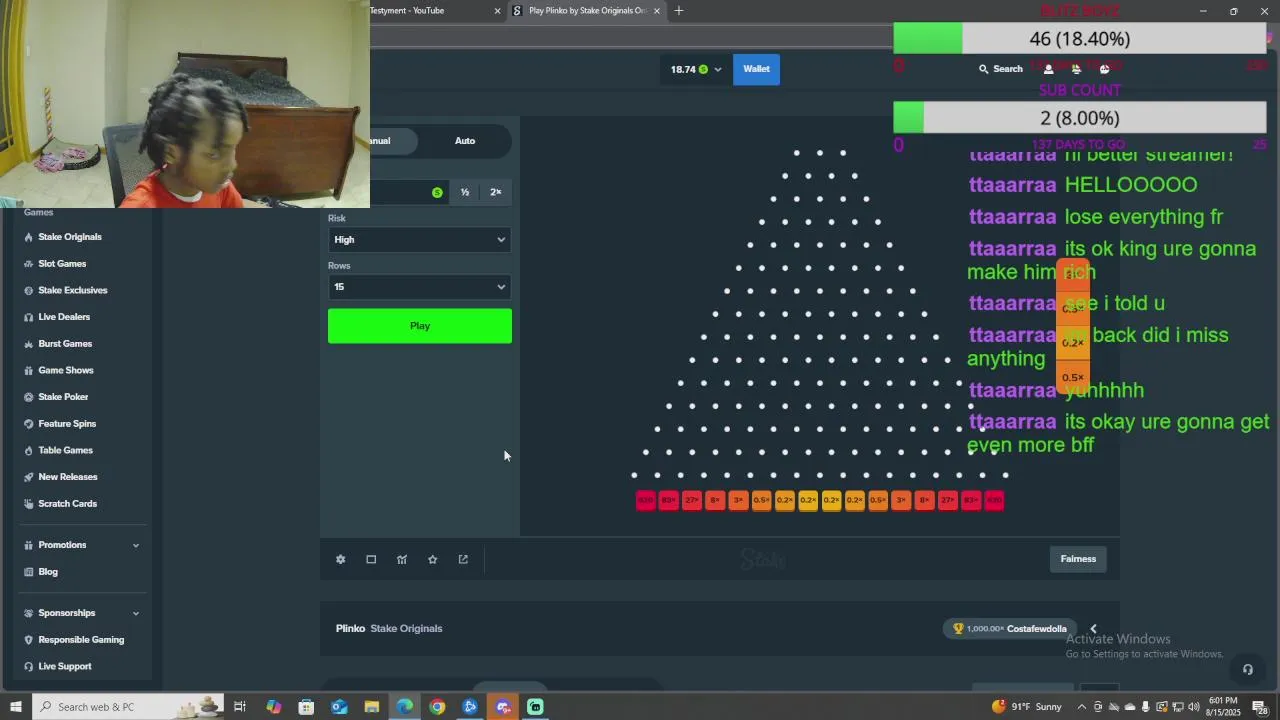Click the leftmost 8× multiplier bucket
The height and width of the screenshot is (720, 1280).
click(x=715, y=500)
